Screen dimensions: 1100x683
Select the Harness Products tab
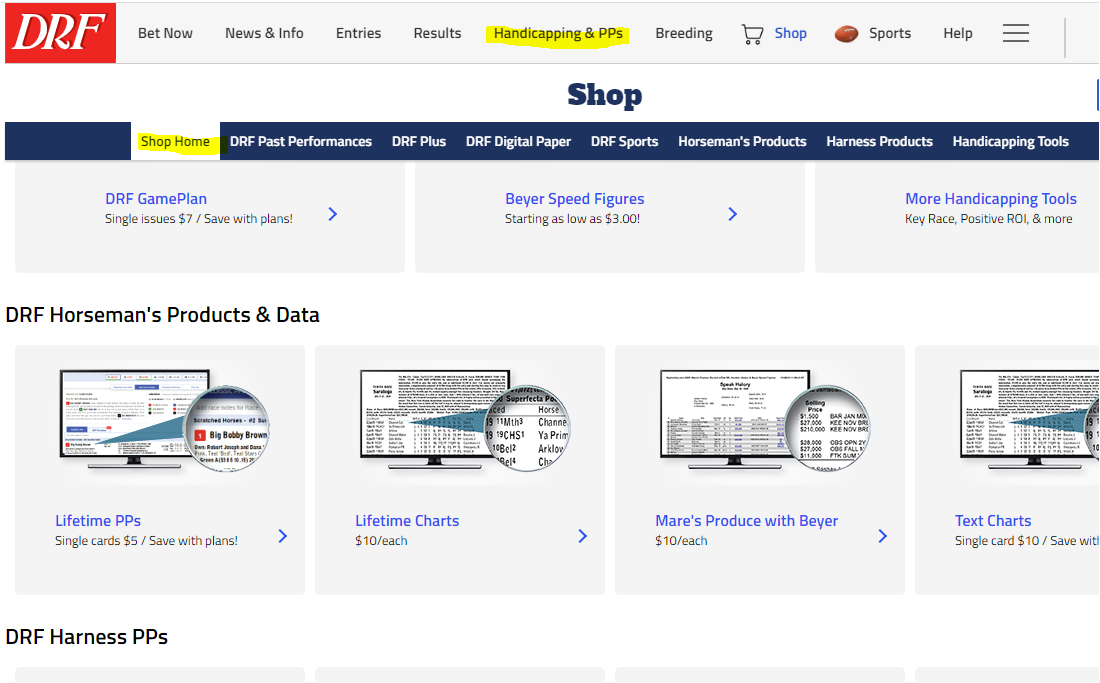879,142
